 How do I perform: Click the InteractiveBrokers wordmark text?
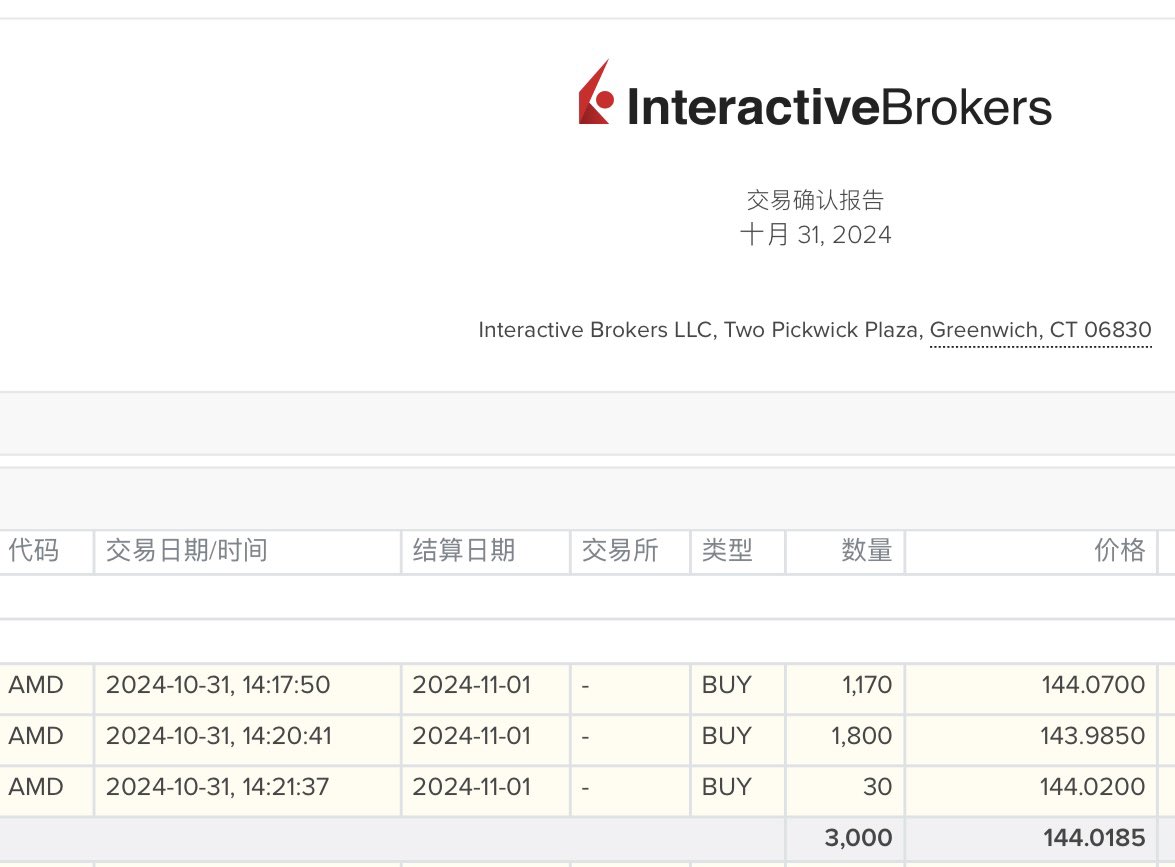[839, 107]
